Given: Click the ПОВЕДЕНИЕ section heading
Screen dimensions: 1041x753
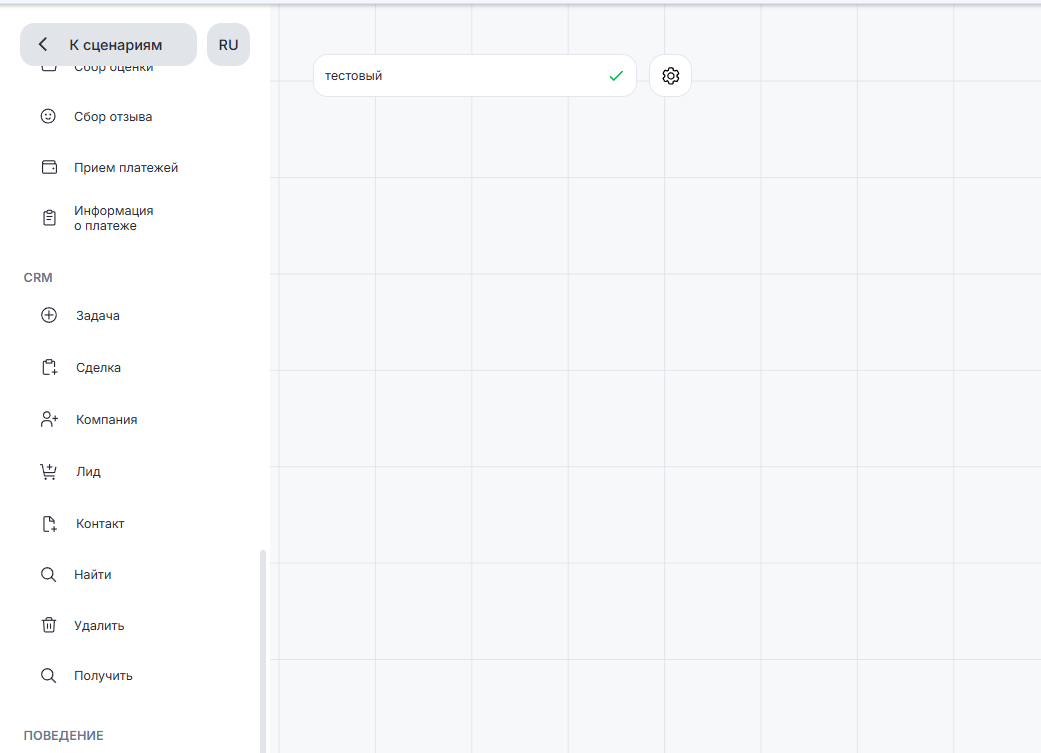Looking at the screenshot, I should tap(63, 735).
